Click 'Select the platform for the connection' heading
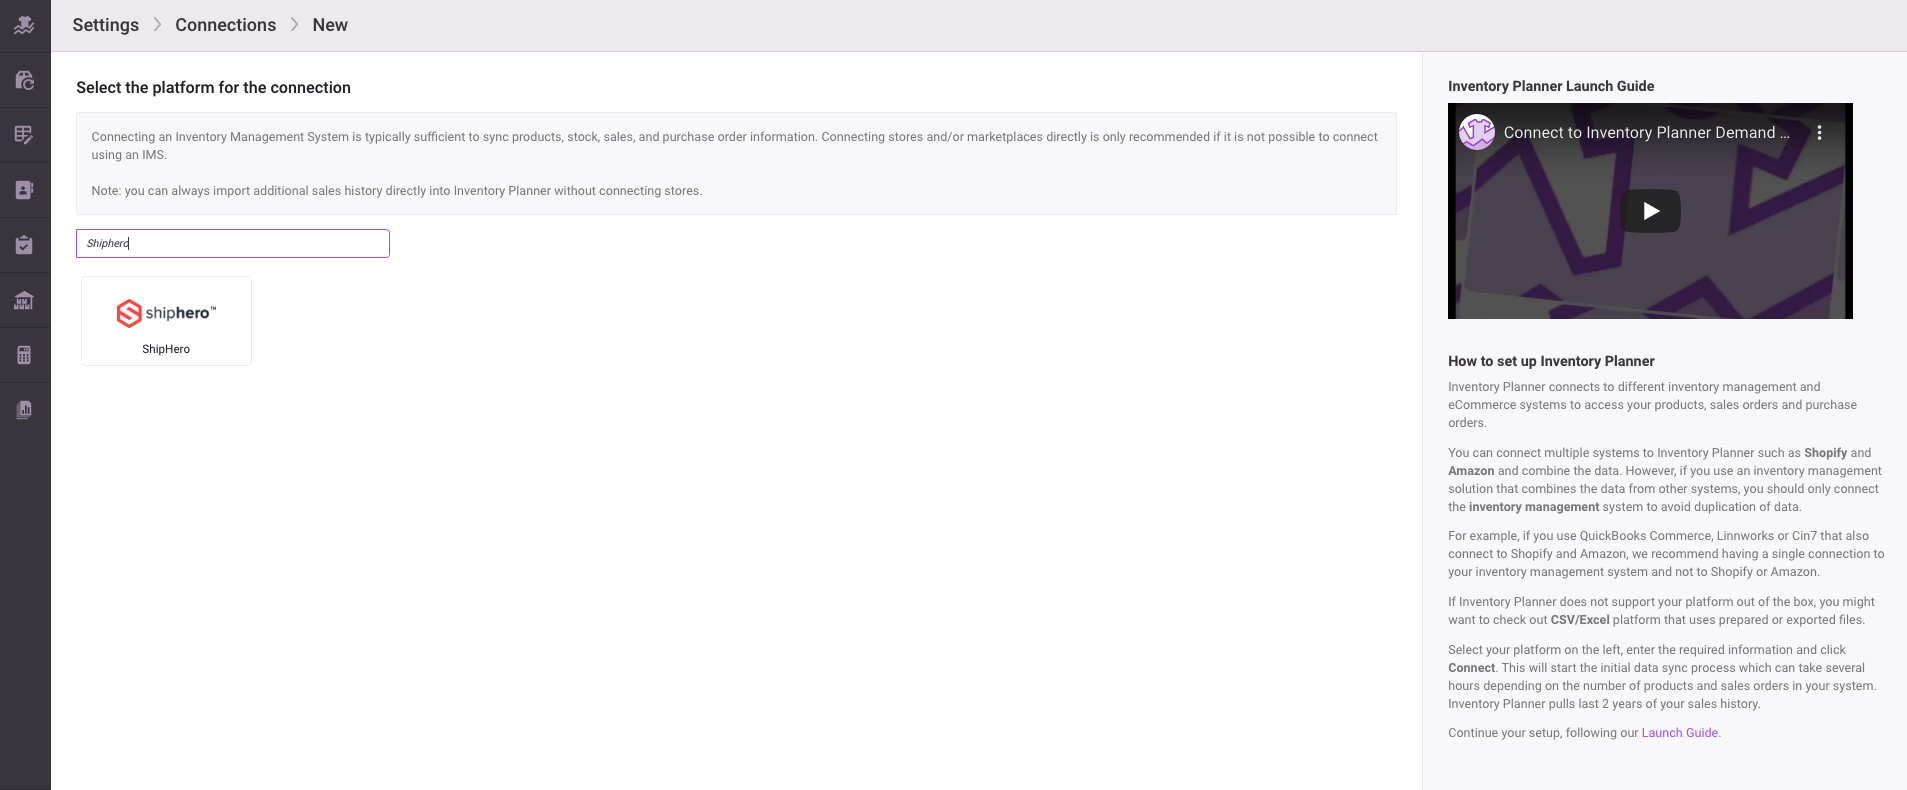This screenshot has width=1907, height=790. (x=214, y=88)
